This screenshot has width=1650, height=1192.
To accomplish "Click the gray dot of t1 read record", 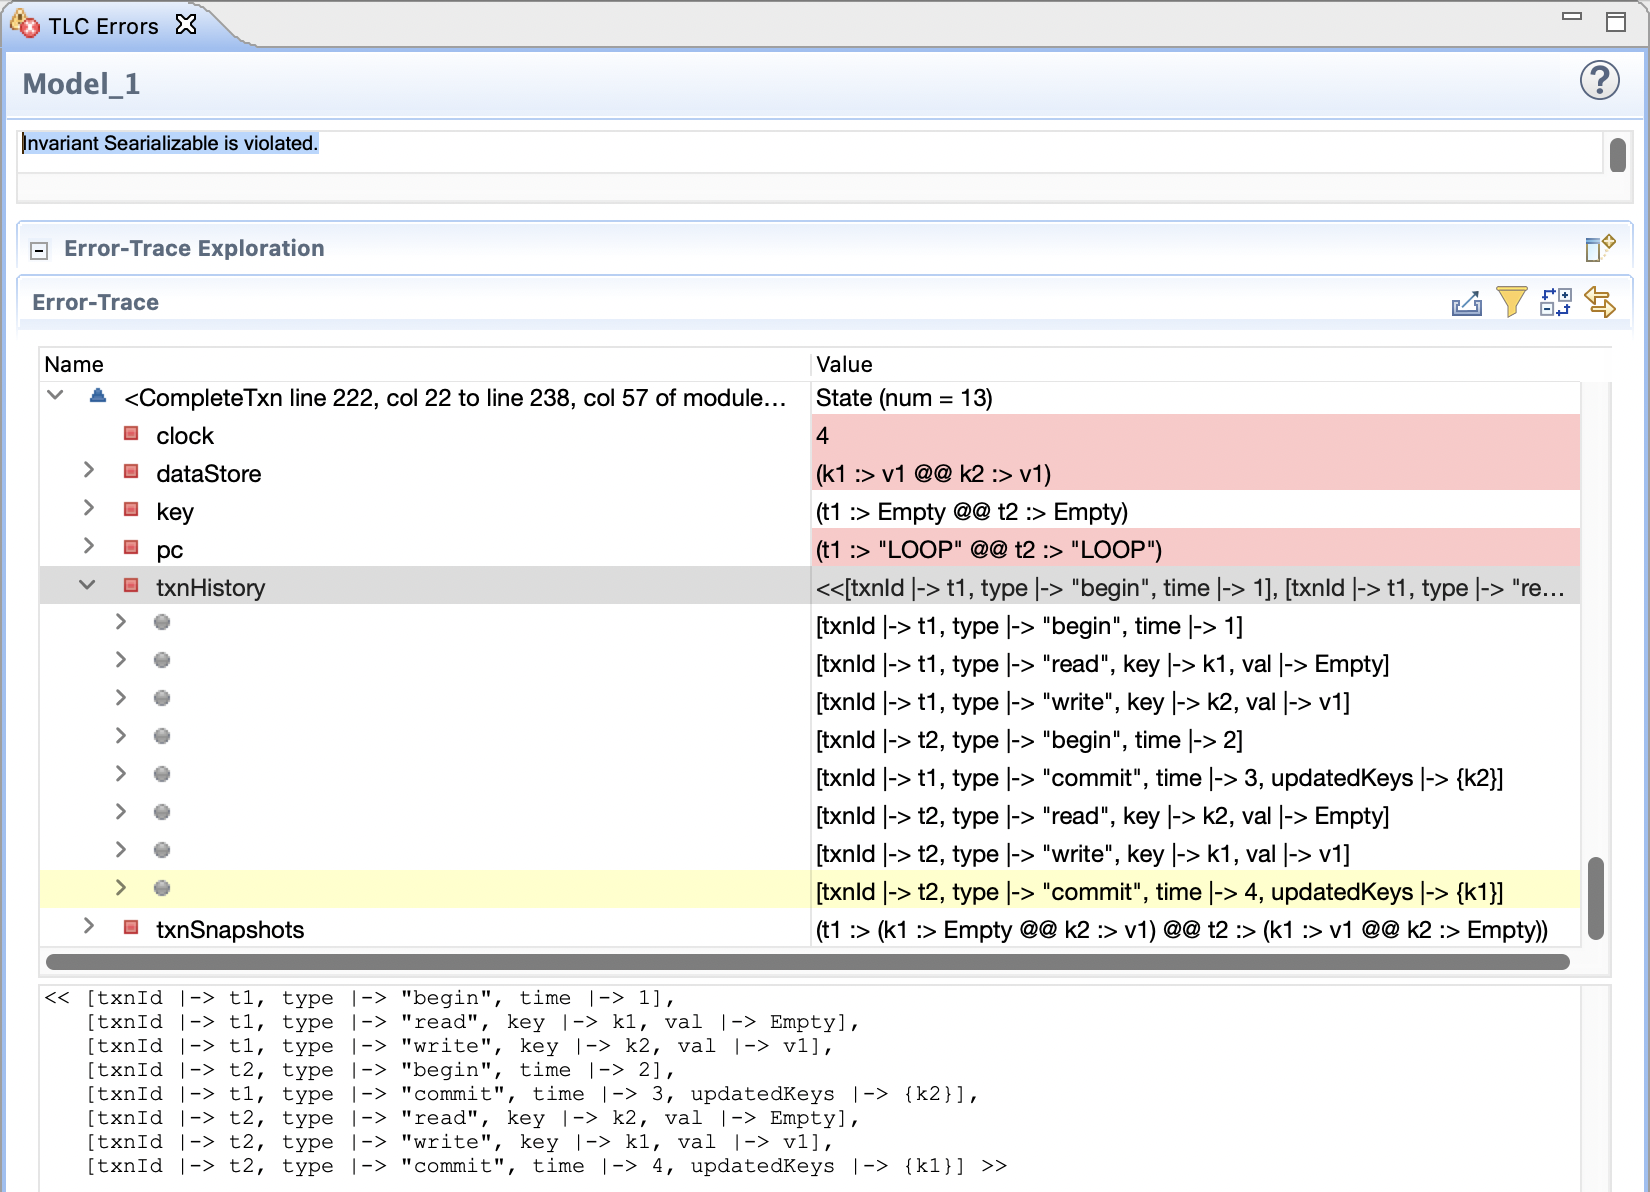I will point(162,660).
